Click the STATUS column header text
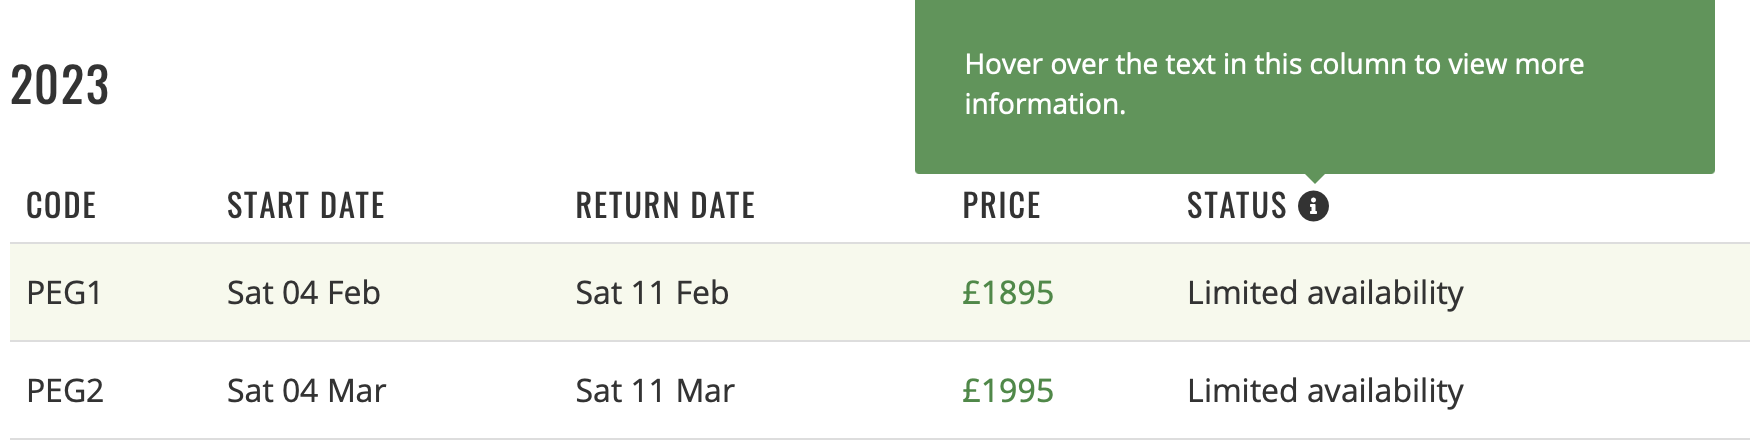This screenshot has width=1750, height=448. point(1237,206)
